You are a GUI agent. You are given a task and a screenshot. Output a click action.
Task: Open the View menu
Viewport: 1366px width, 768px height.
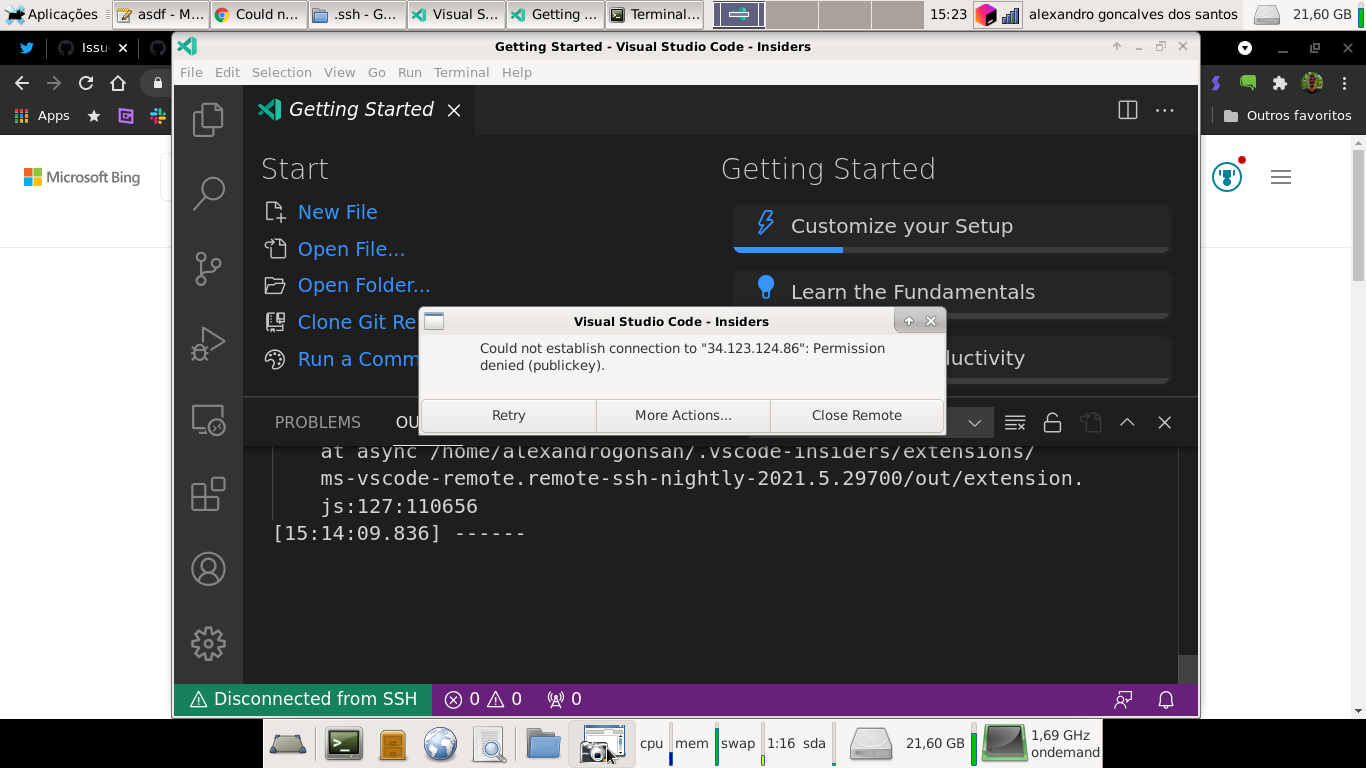click(339, 72)
